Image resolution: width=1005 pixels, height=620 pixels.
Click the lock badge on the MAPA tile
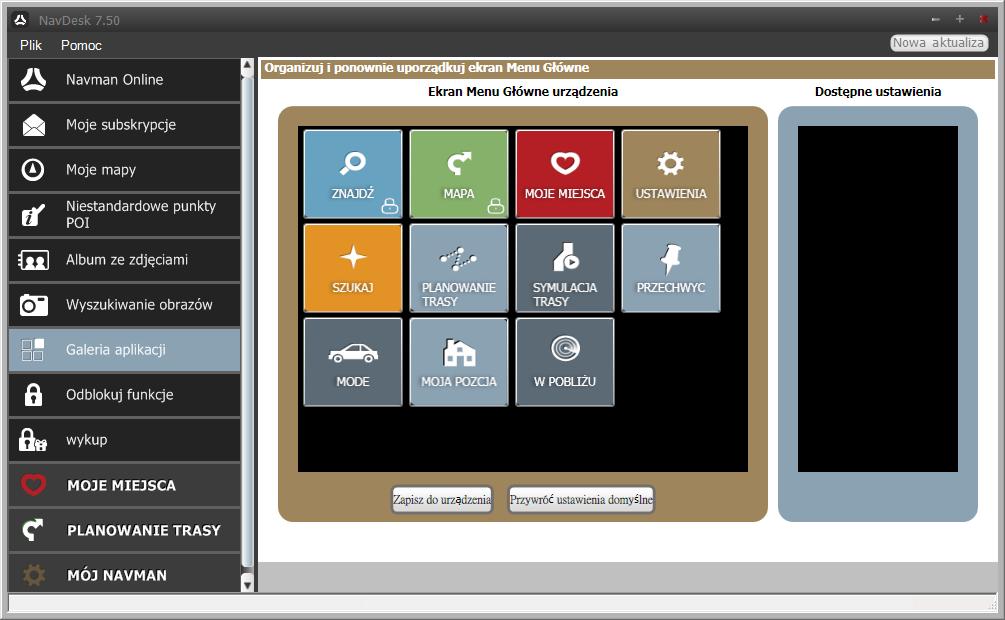click(x=495, y=206)
